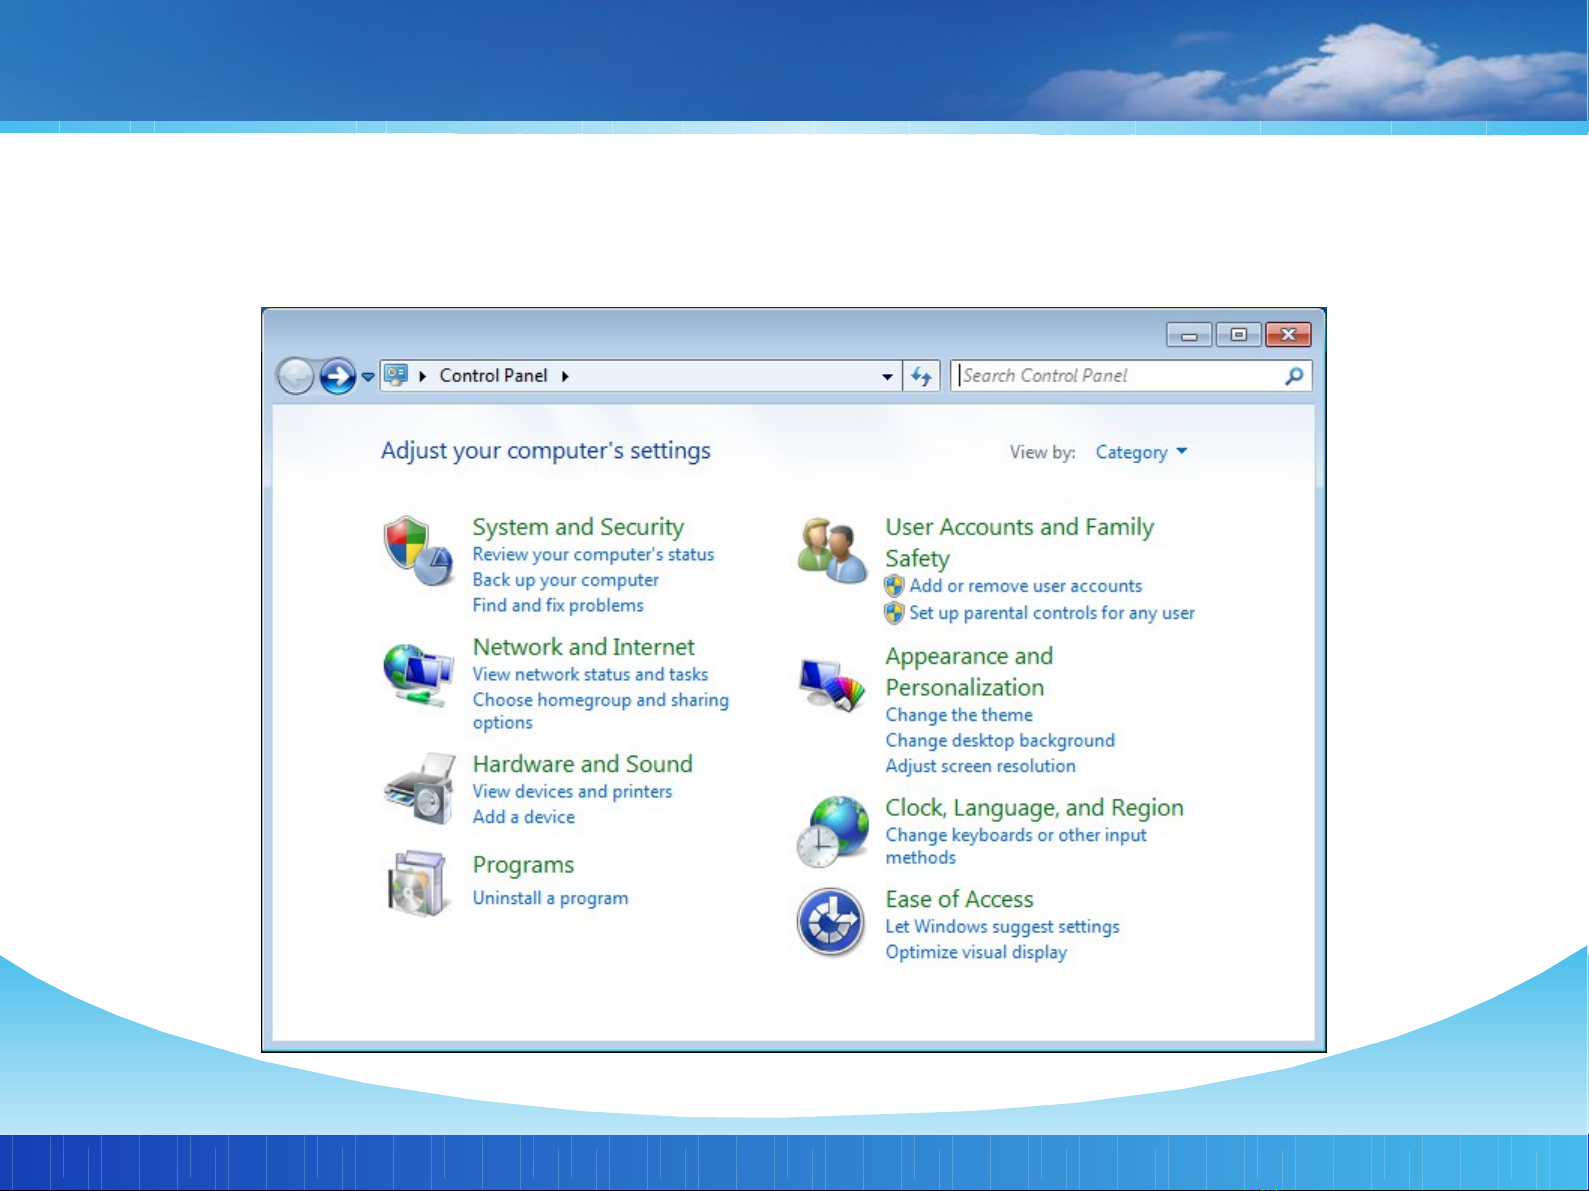Image resolution: width=1589 pixels, height=1191 pixels.
Task: Open System and Security shield icon
Action: click(x=419, y=551)
